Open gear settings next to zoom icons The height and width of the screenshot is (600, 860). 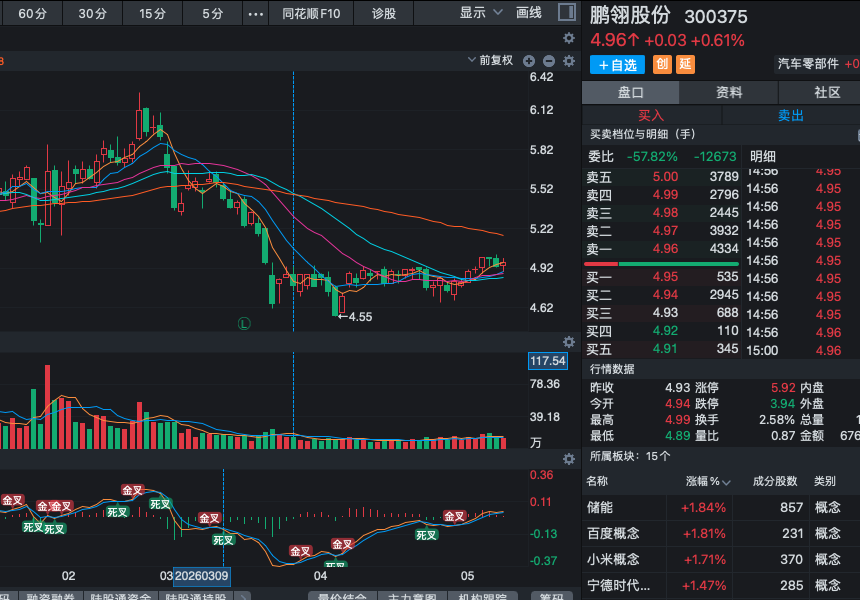pos(569,61)
